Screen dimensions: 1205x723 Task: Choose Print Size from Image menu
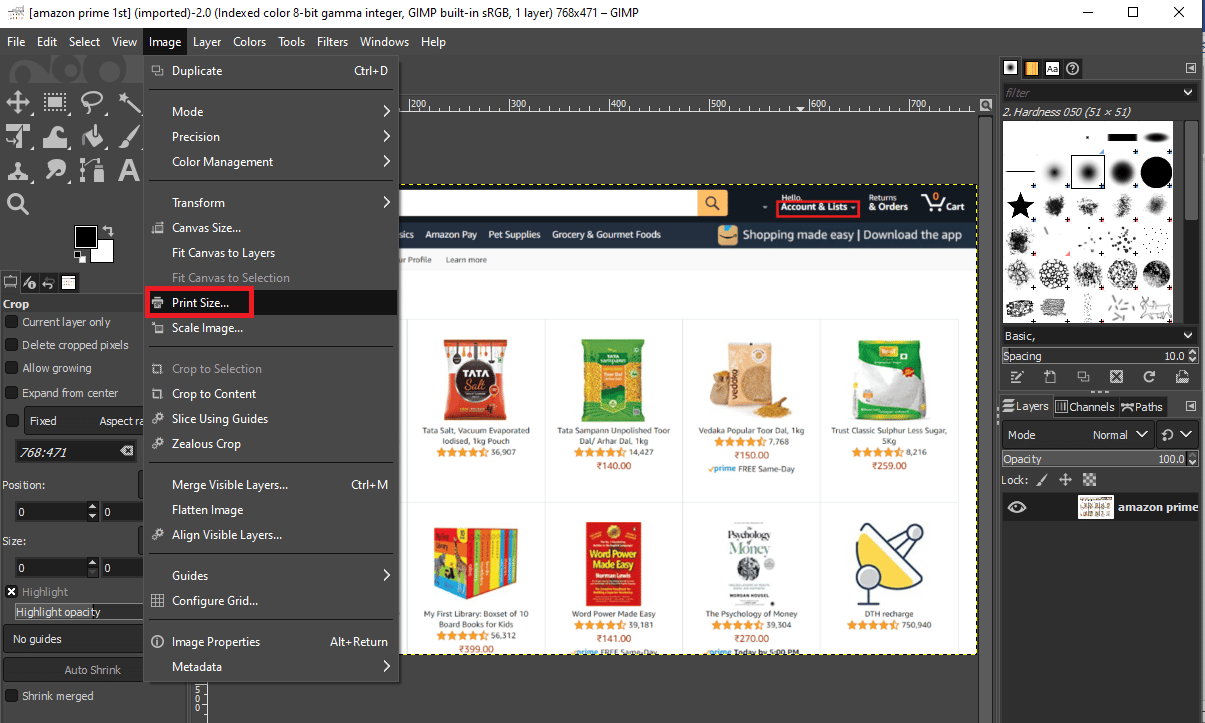272,302
